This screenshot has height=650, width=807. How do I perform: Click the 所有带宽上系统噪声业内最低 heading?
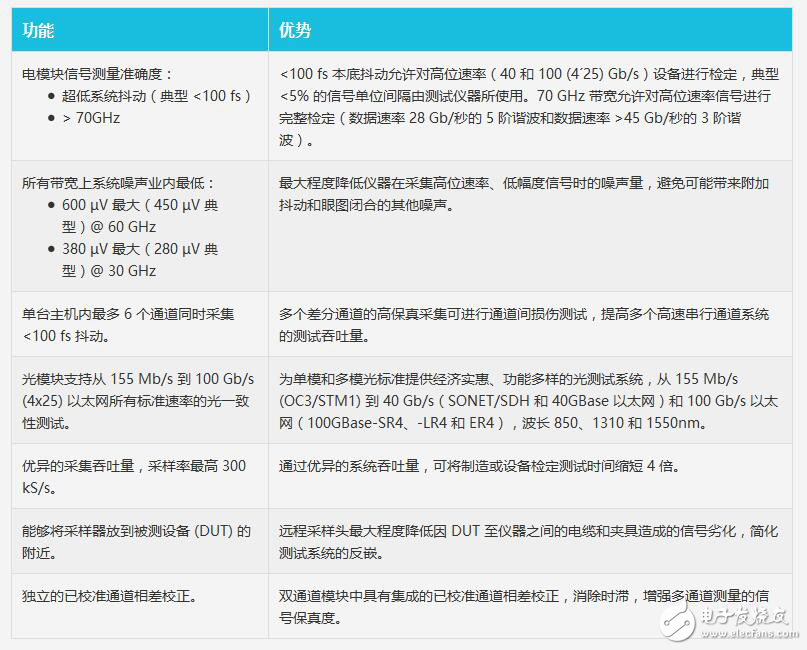click(x=119, y=183)
